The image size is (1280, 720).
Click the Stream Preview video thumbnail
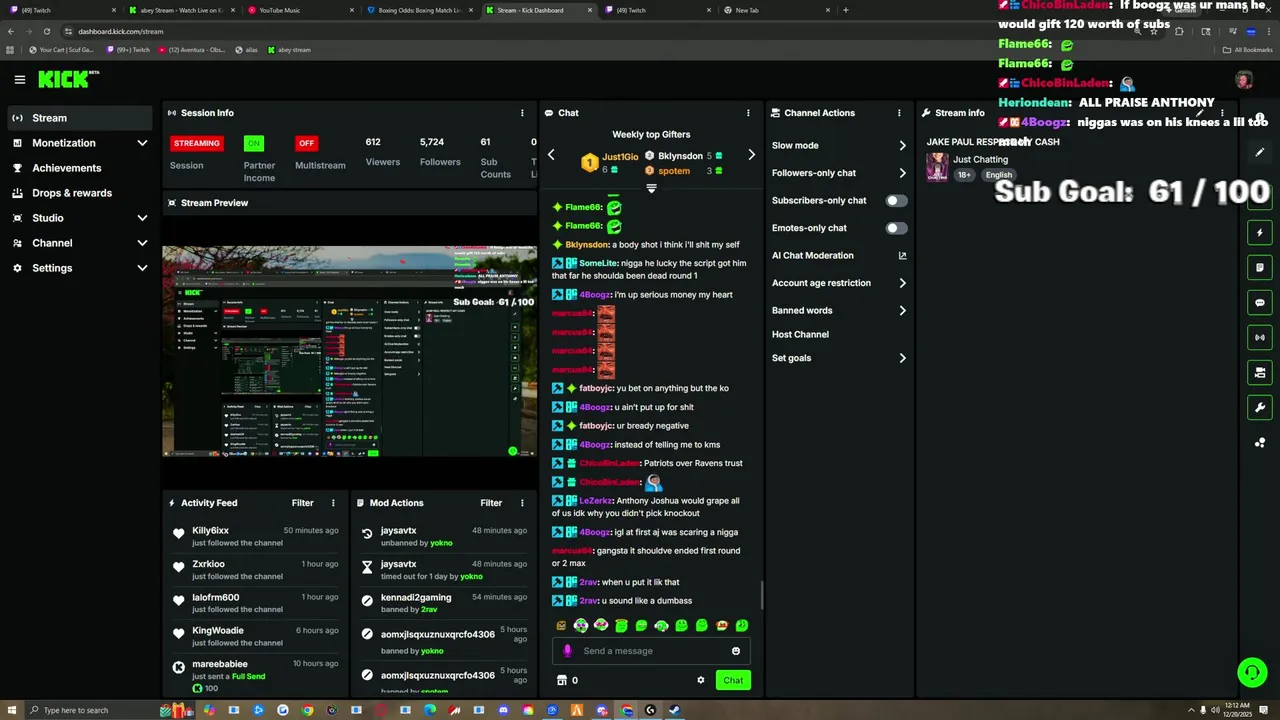pos(349,351)
